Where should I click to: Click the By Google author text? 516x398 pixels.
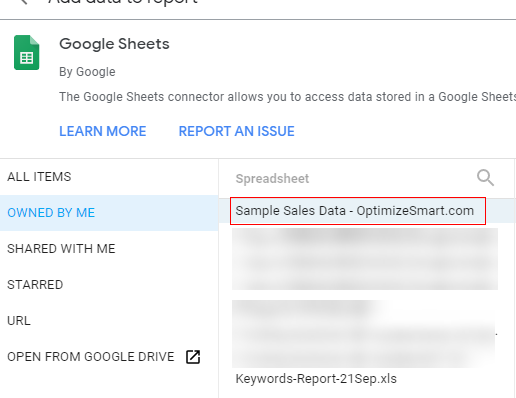(87, 72)
